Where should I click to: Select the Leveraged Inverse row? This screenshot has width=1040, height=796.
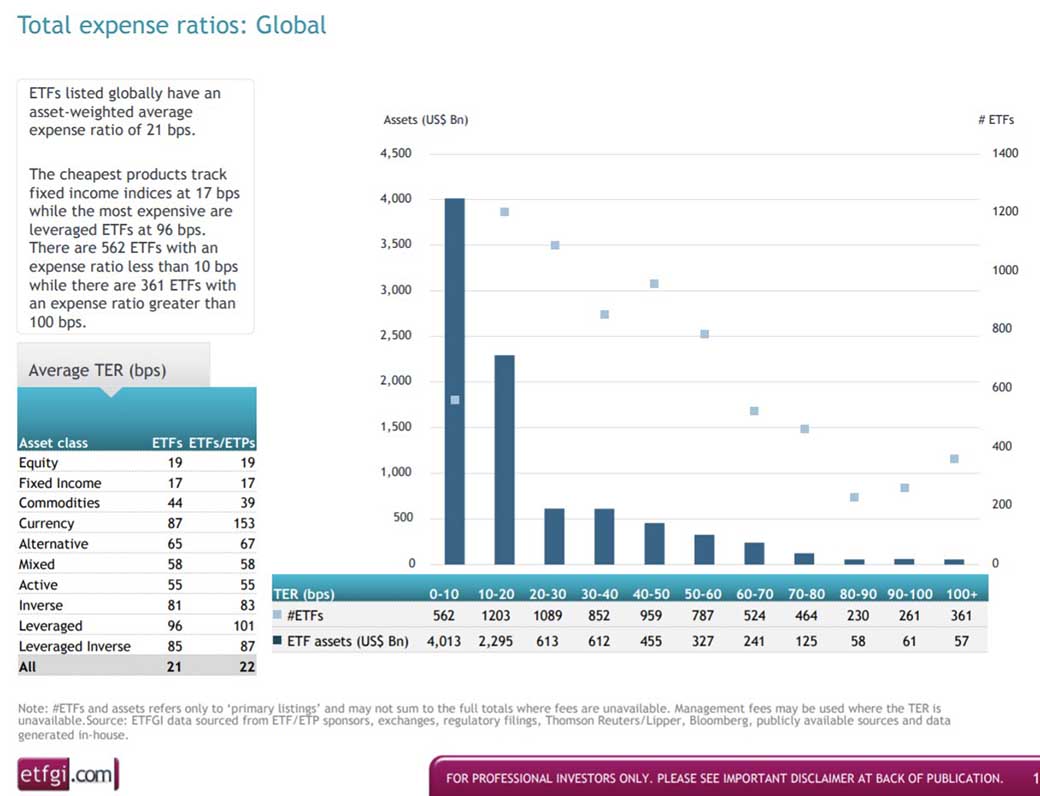point(137,646)
